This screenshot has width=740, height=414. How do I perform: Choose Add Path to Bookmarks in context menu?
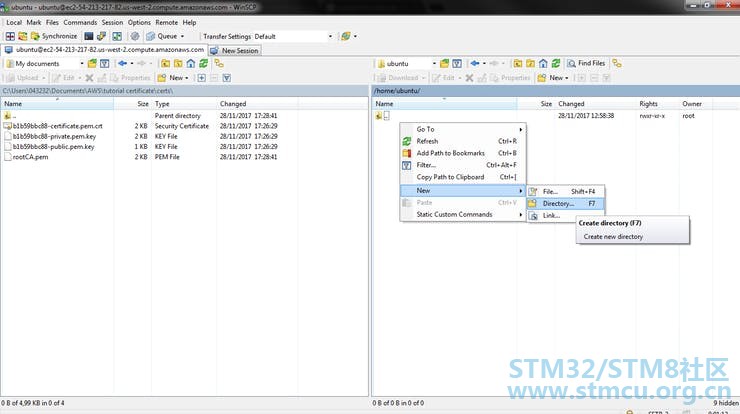(x=463, y=153)
